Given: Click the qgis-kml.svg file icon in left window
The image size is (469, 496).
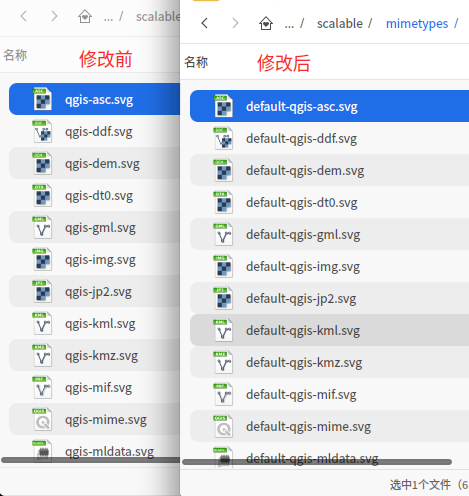Looking at the screenshot, I should [x=42, y=323].
